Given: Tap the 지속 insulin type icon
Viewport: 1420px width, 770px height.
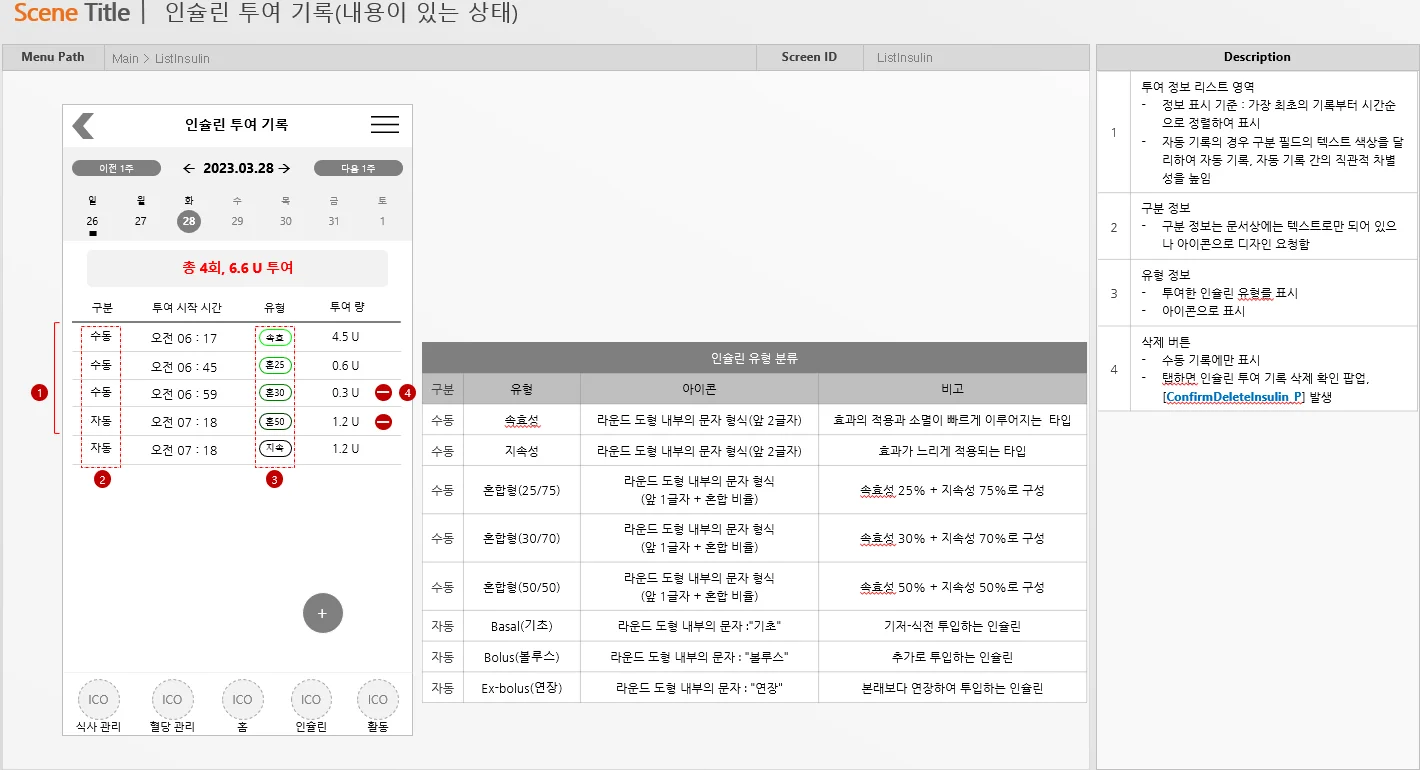Looking at the screenshot, I should [x=275, y=449].
